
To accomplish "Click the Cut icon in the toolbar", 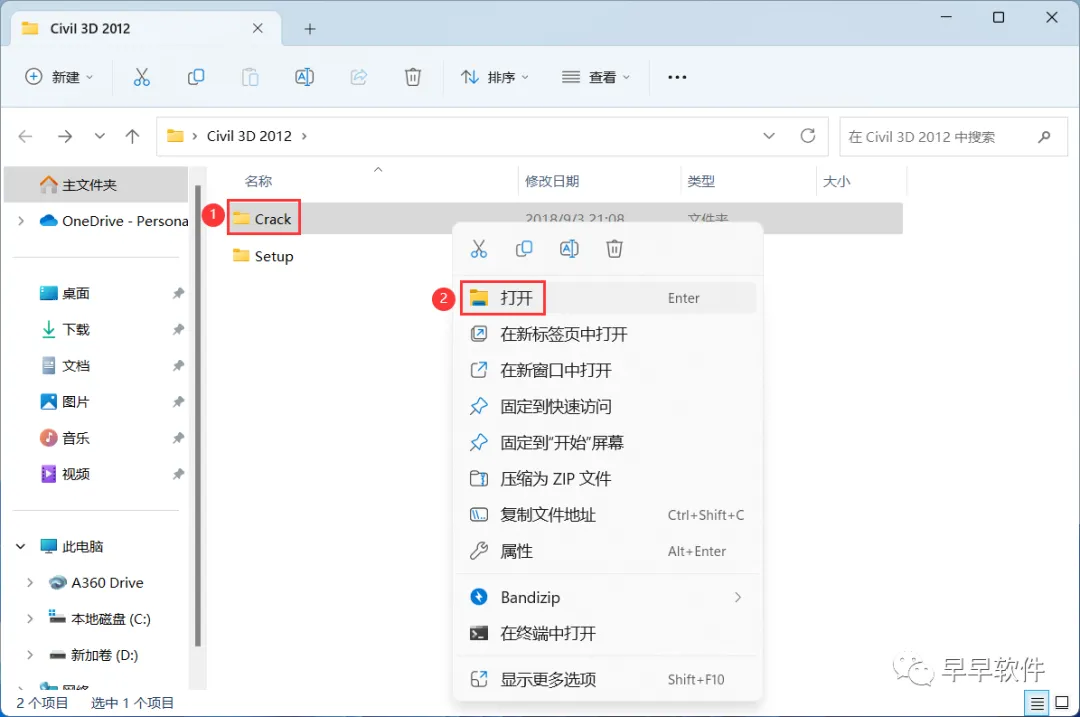I will point(141,77).
